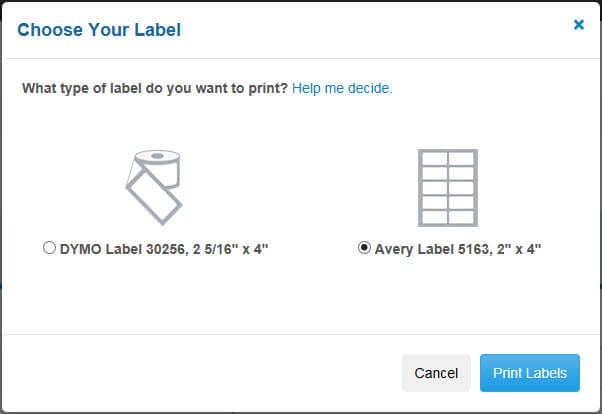Click the Choose Your Label title
The height and width of the screenshot is (414, 602).
(98, 29)
